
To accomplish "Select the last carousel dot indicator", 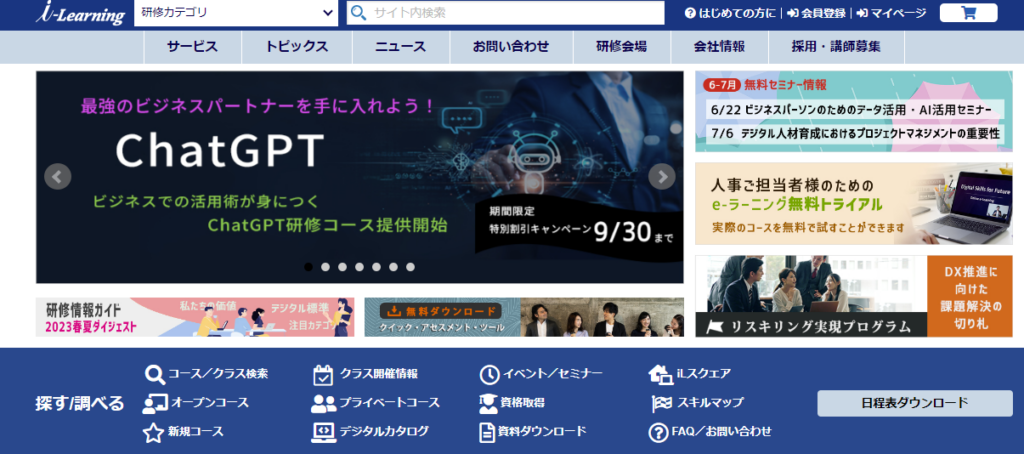I will click(x=410, y=267).
